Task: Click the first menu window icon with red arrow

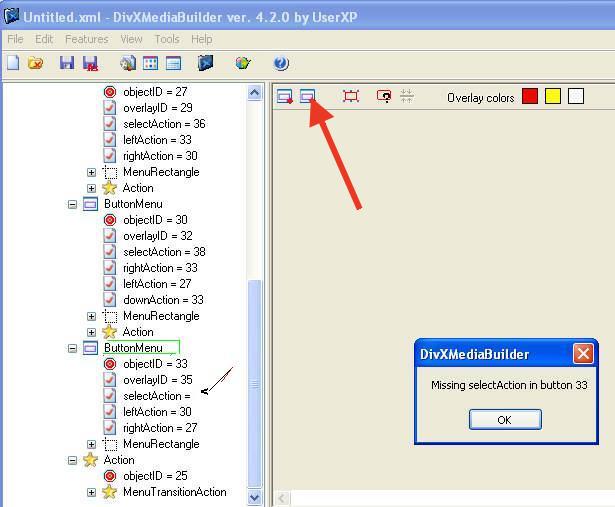Action: (x=285, y=96)
